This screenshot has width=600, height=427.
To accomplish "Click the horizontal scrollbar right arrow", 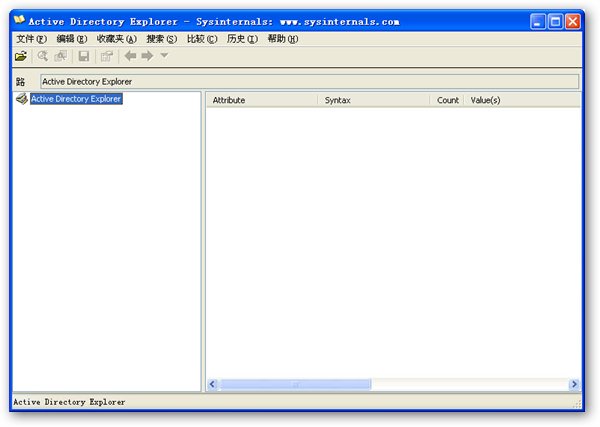I will (x=574, y=384).
